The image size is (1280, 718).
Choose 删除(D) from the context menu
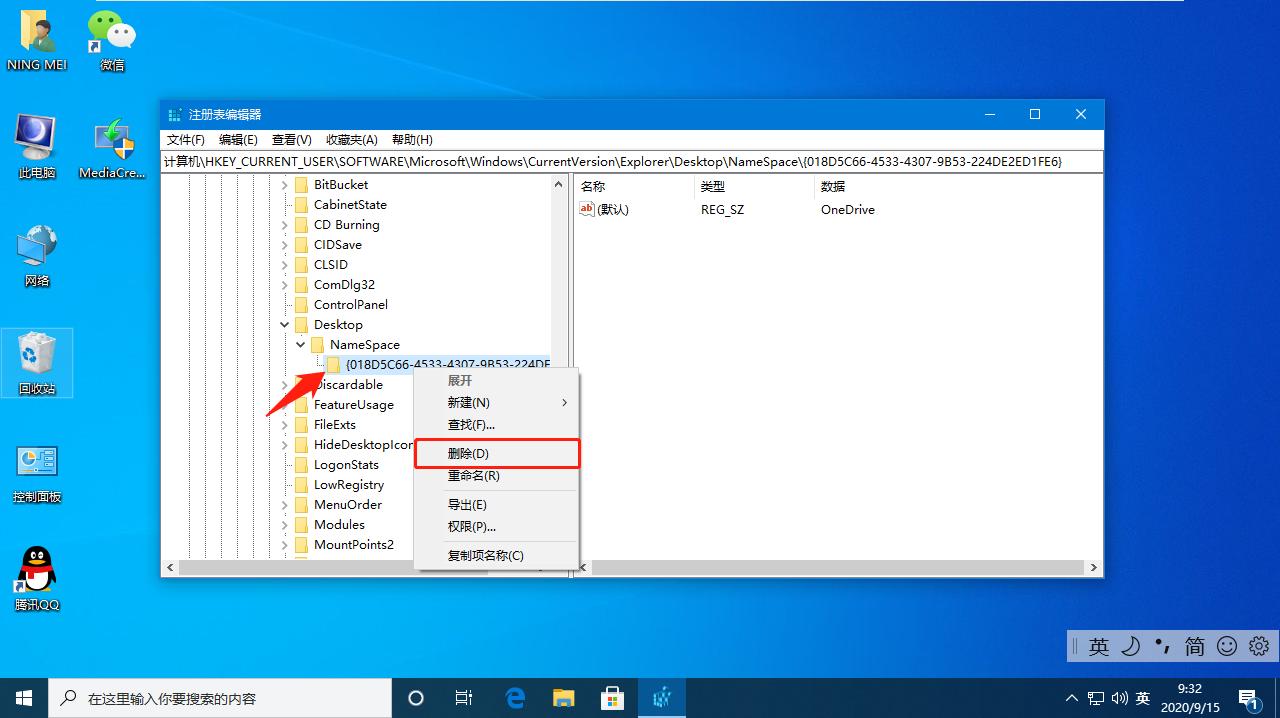coord(470,453)
